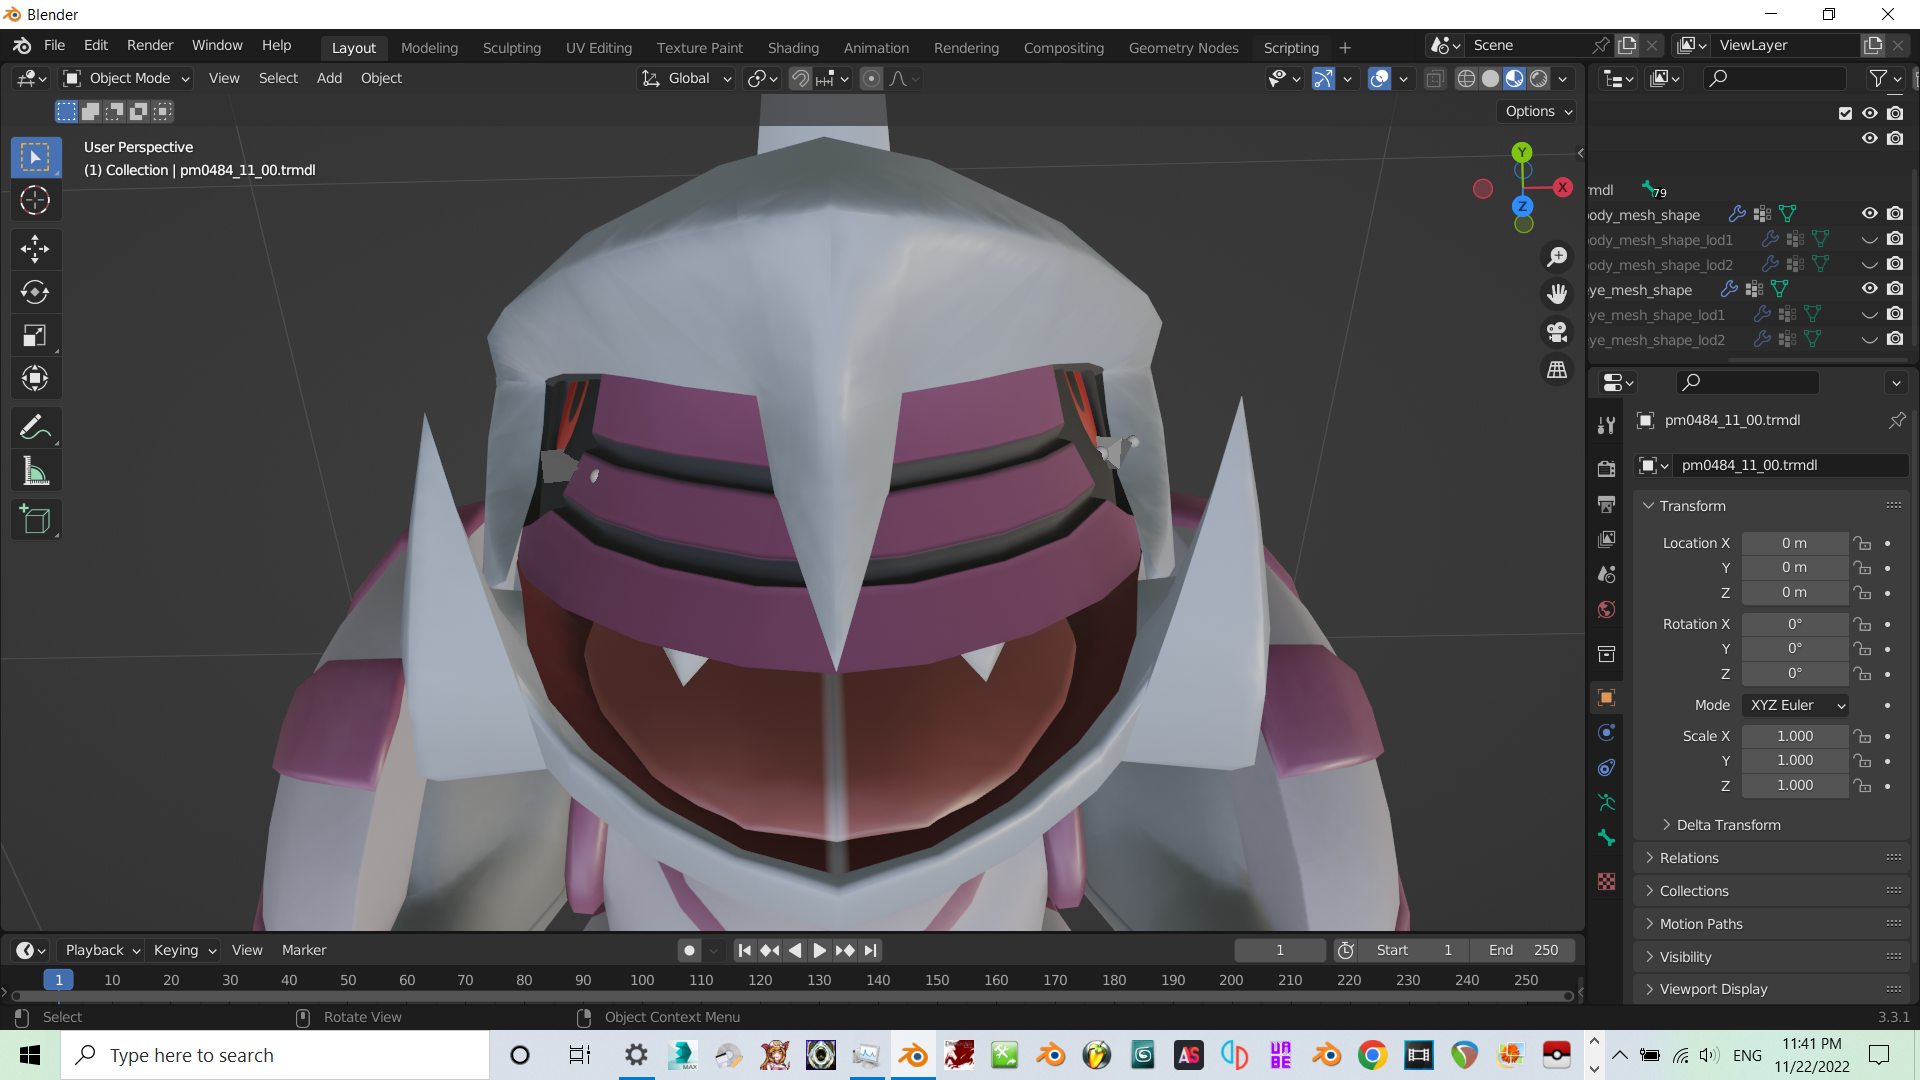Switch to orthographic grid view icon
Viewport: 1920px width, 1080px height.
tap(1557, 370)
